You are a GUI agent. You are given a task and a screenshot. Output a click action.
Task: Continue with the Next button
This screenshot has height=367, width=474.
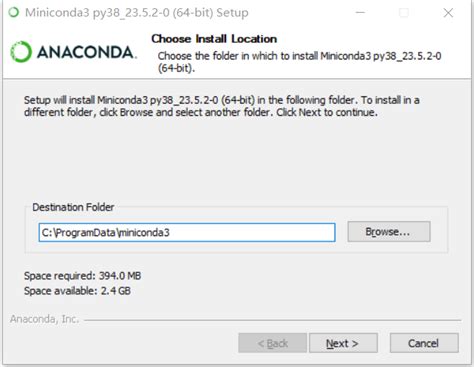pyautogui.click(x=343, y=343)
